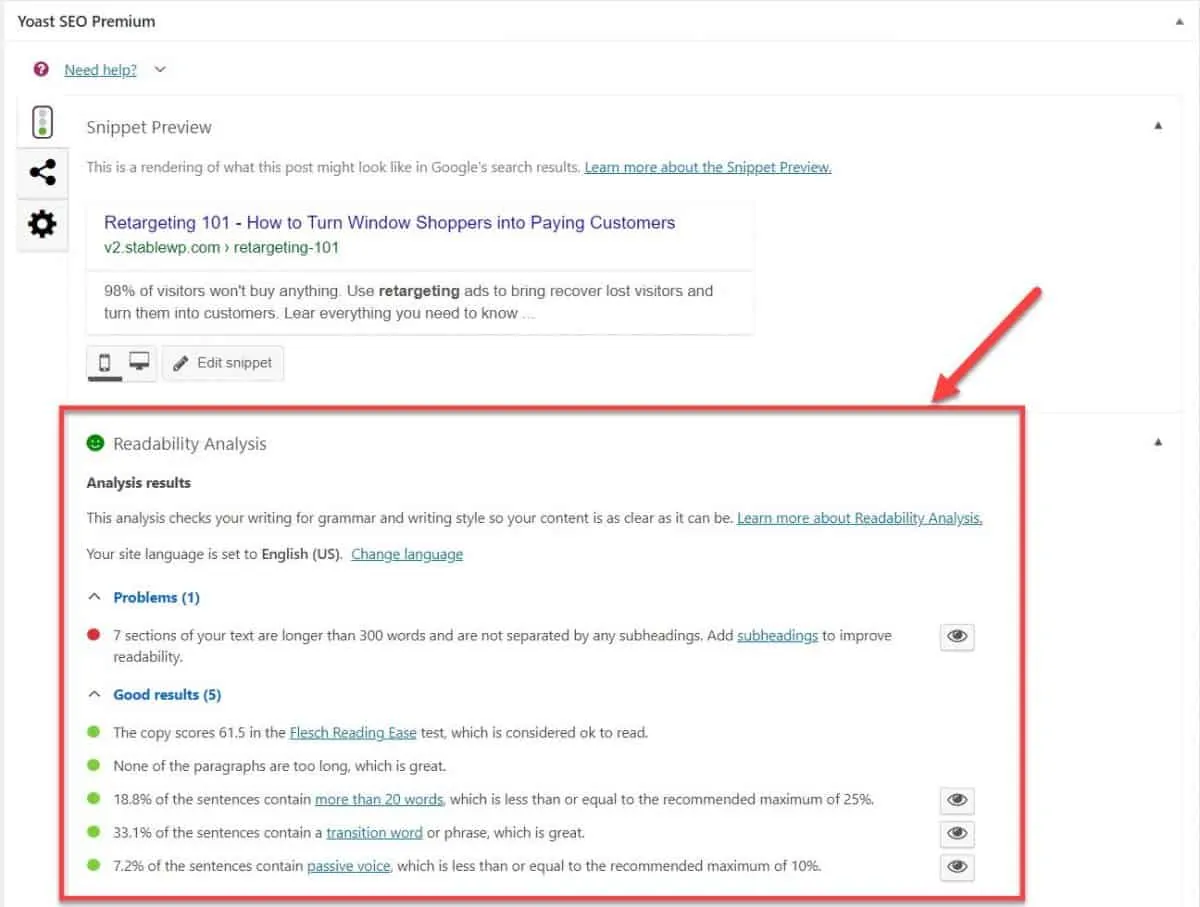Click 'None of the paragraphs are too long' text
Screen dimensions: 1200x907
tap(279, 766)
